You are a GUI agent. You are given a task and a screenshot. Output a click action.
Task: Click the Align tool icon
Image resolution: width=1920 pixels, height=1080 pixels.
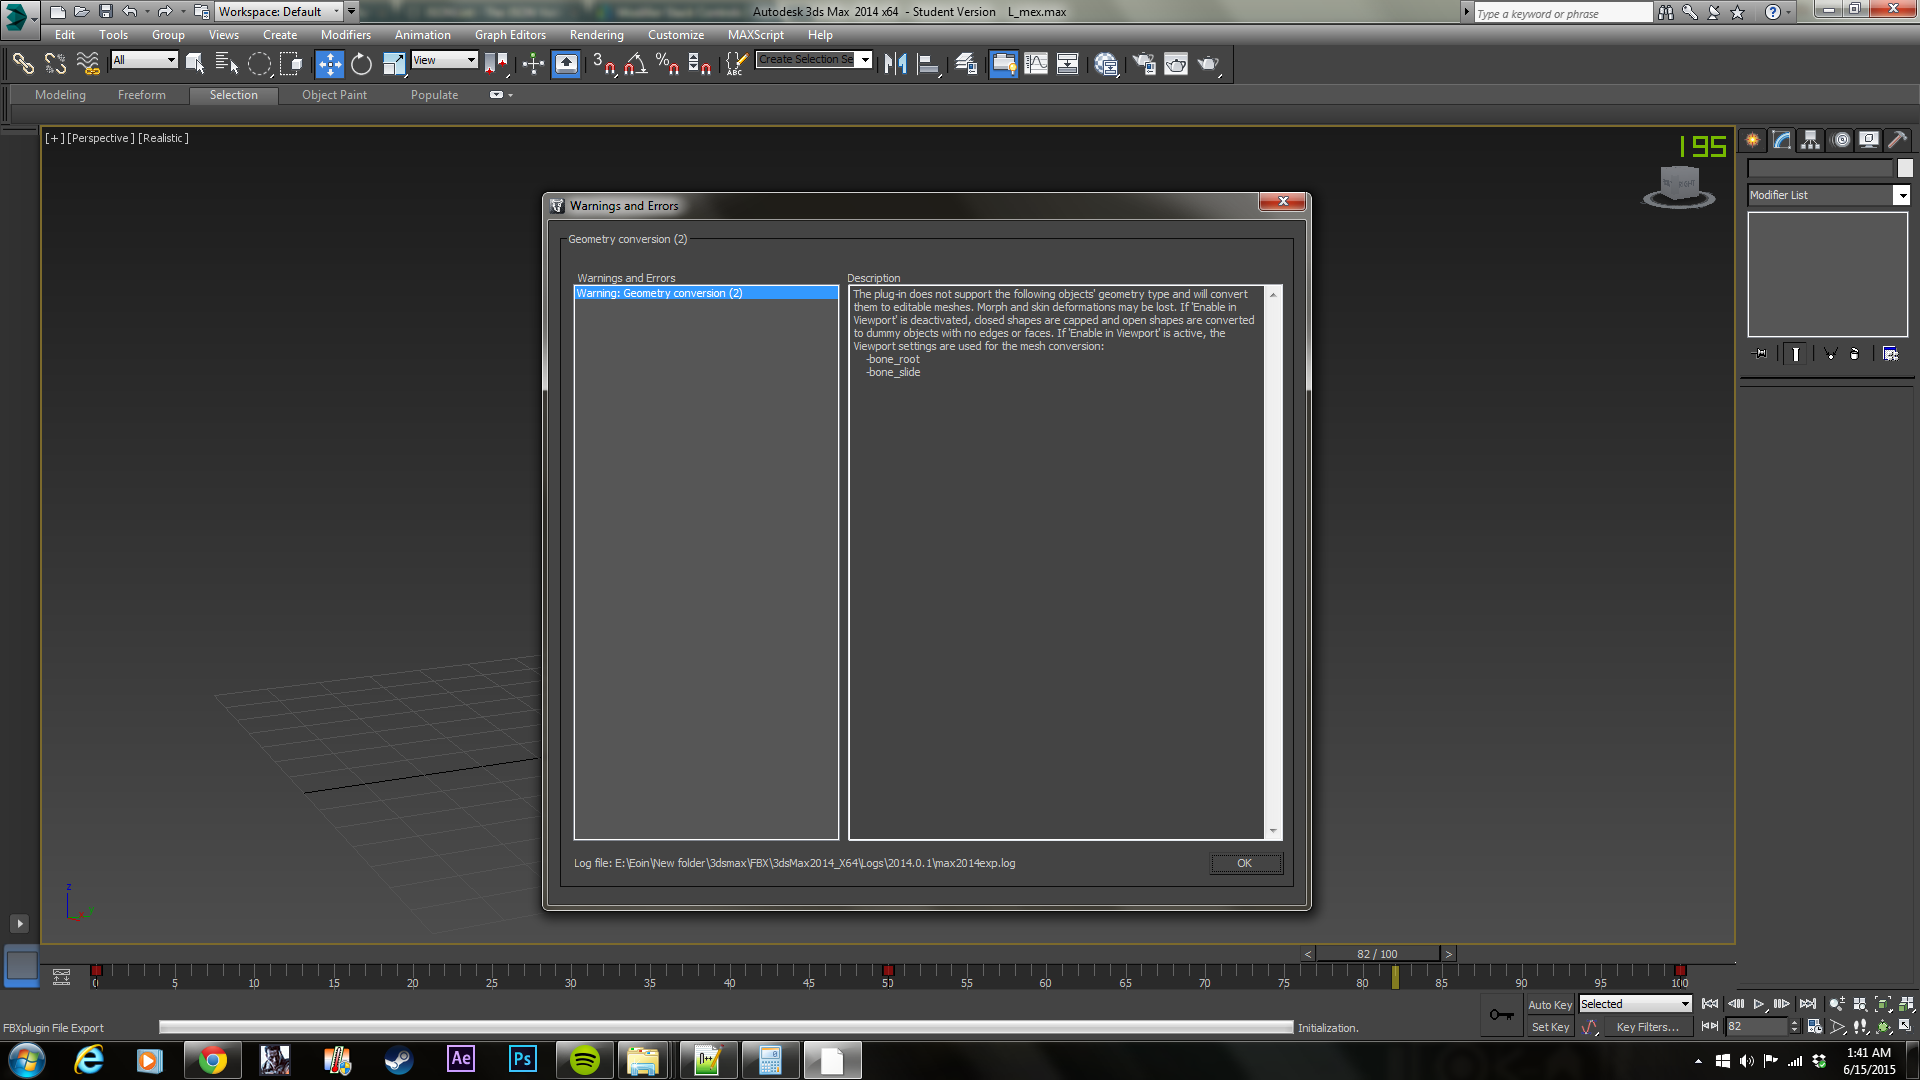point(928,64)
